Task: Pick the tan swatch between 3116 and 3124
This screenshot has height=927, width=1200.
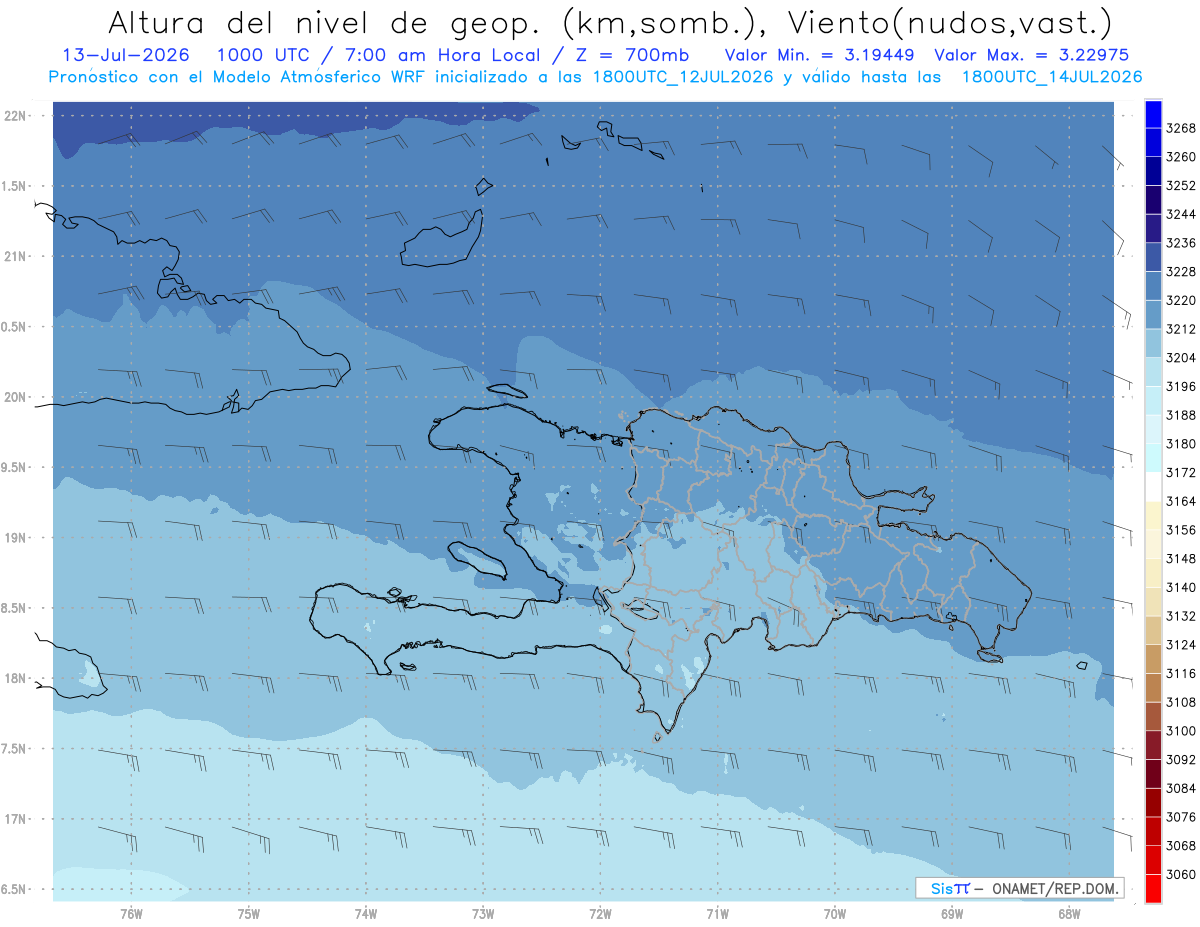Action: (1153, 659)
